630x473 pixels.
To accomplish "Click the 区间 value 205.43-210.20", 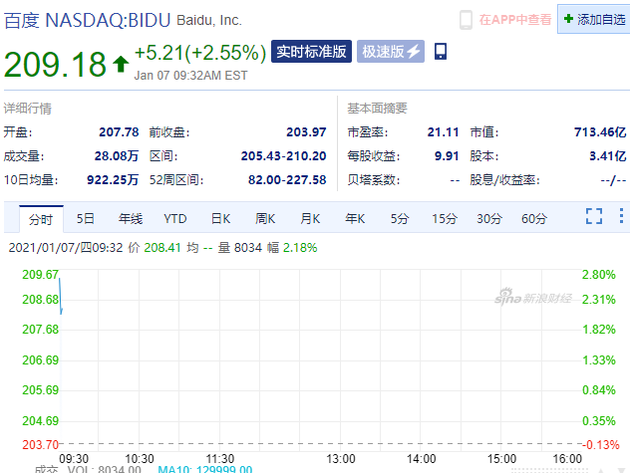I will point(283,156).
